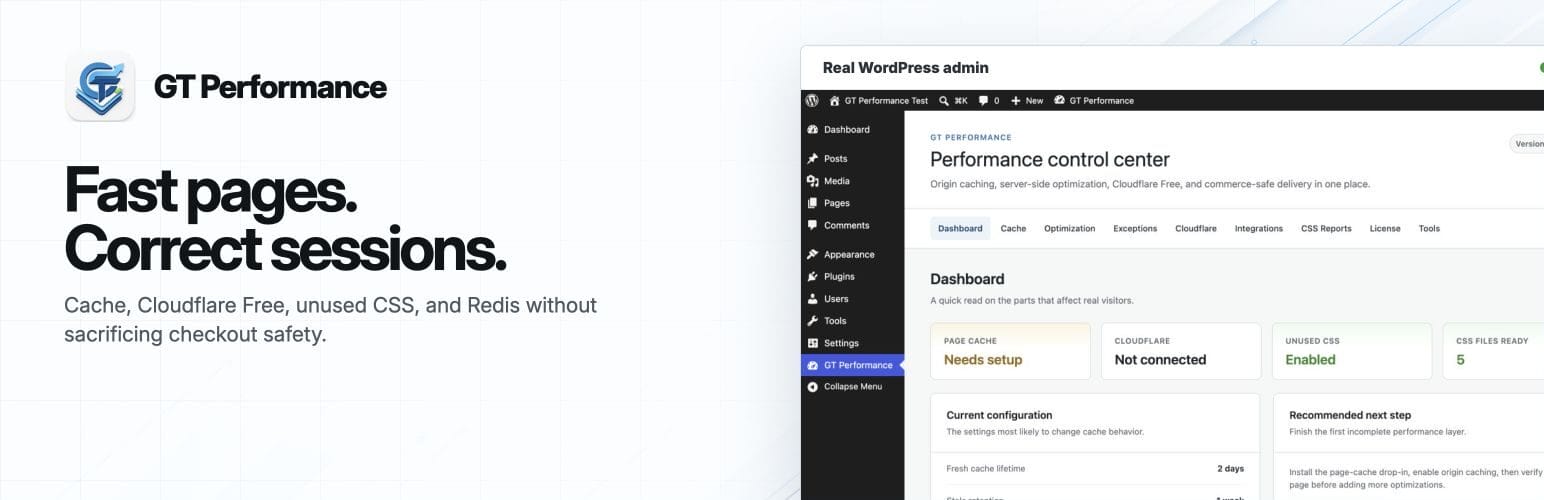The image size is (1544, 500).
Task: Click the Media sidebar icon
Action: pos(813,181)
